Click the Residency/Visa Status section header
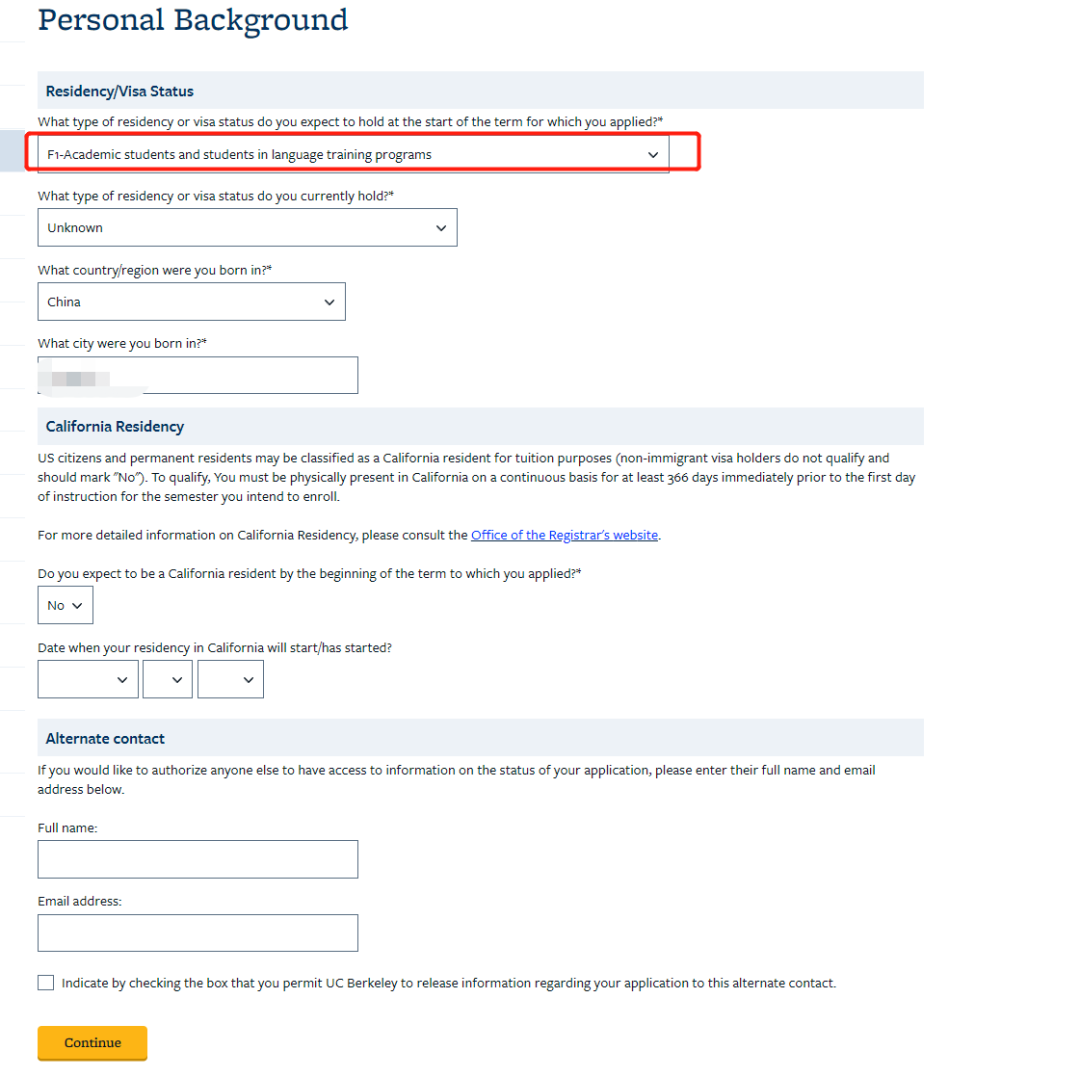Image resolution: width=1080 pixels, height=1077 pixels. [x=120, y=92]
